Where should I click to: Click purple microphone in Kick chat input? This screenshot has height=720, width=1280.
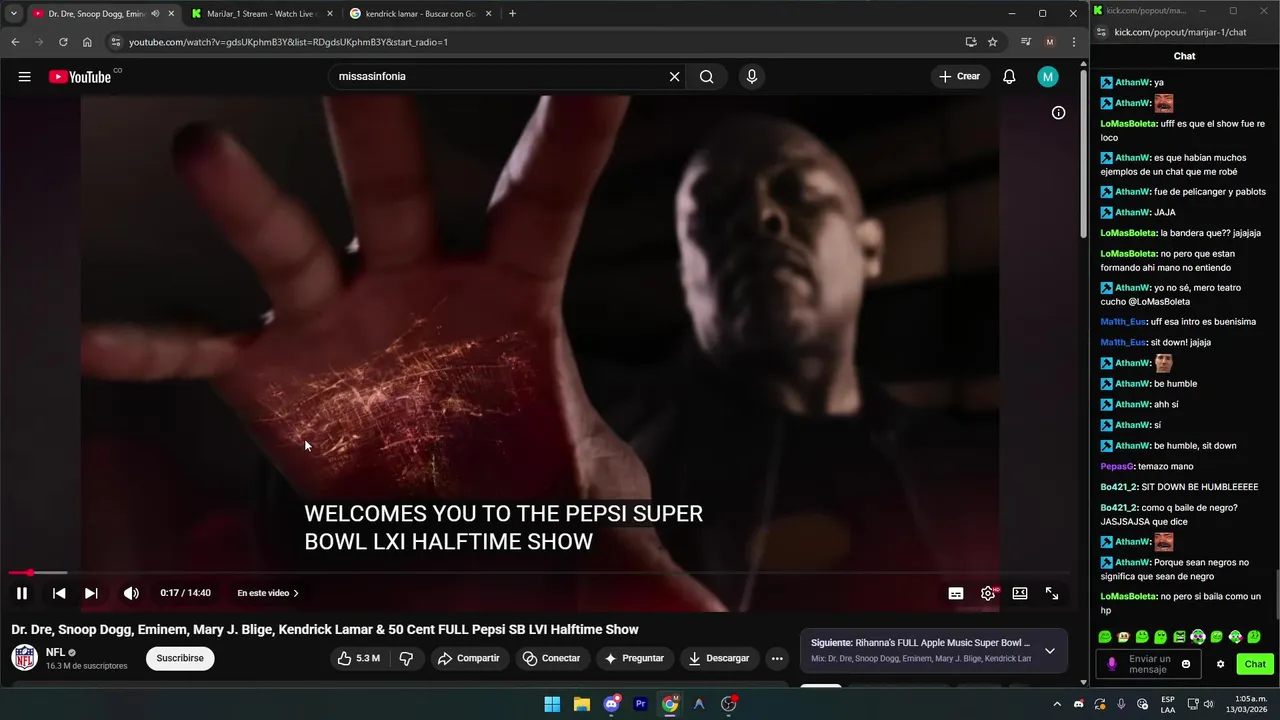click(1111, 664)
